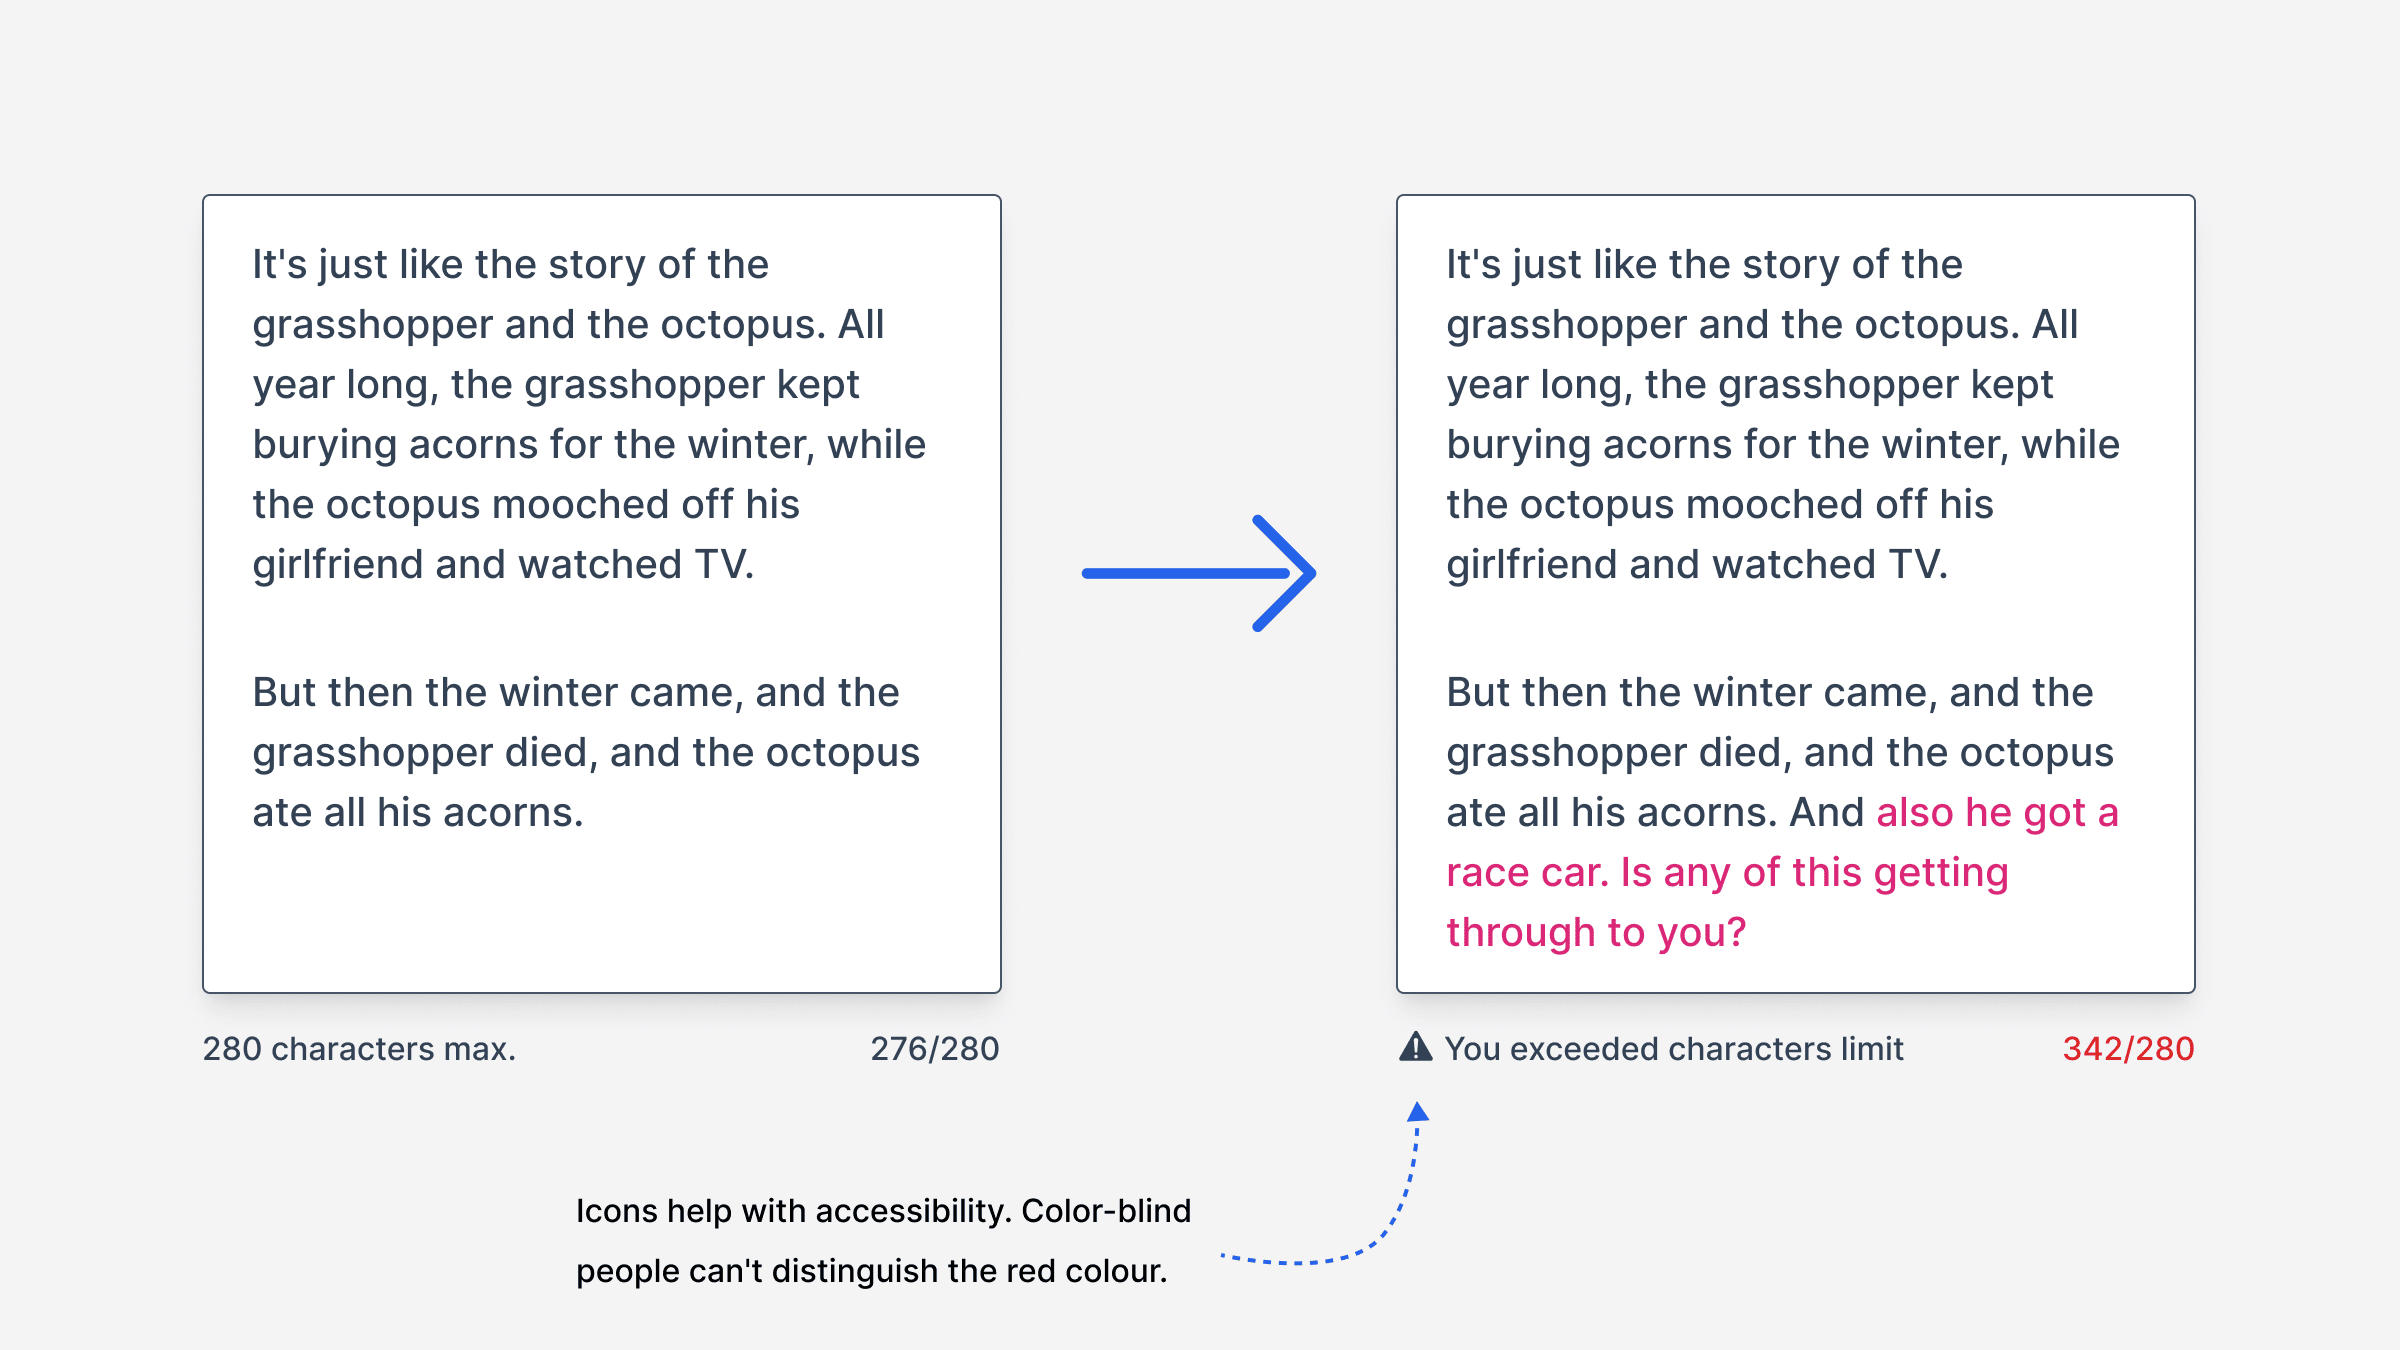Click "grasshopper died" text in left box
Image resolution: width=2400 pixels, height=1350 pixels.
420,753
